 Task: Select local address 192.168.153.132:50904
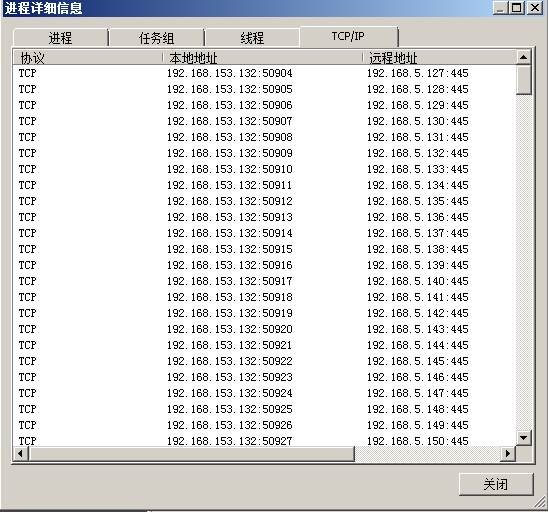tap(229, 73)
